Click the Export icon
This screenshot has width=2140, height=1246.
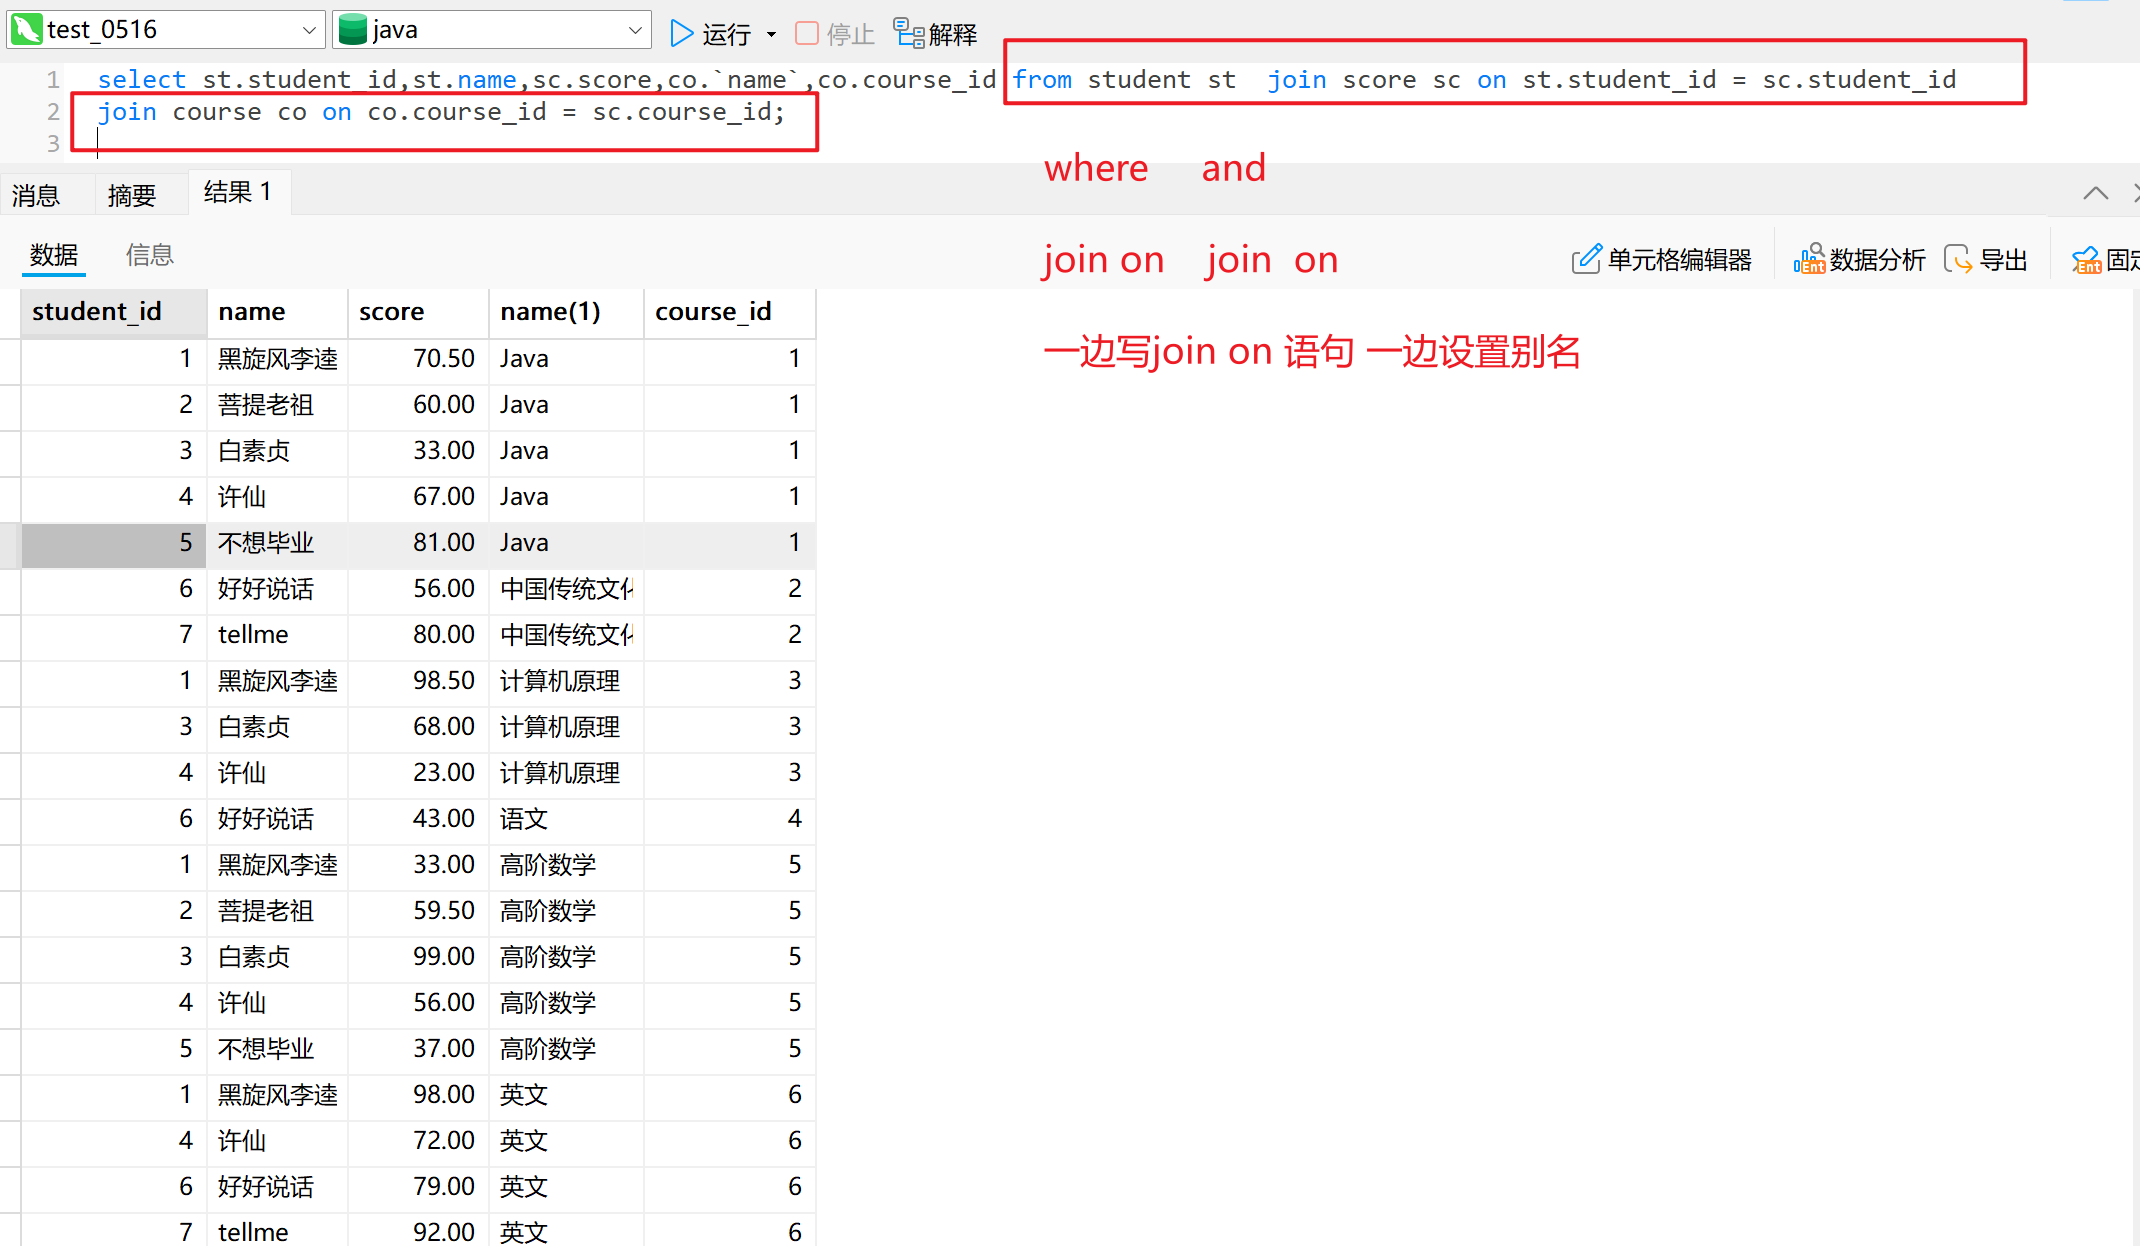pyautogui.click(x=1958, y=259)
